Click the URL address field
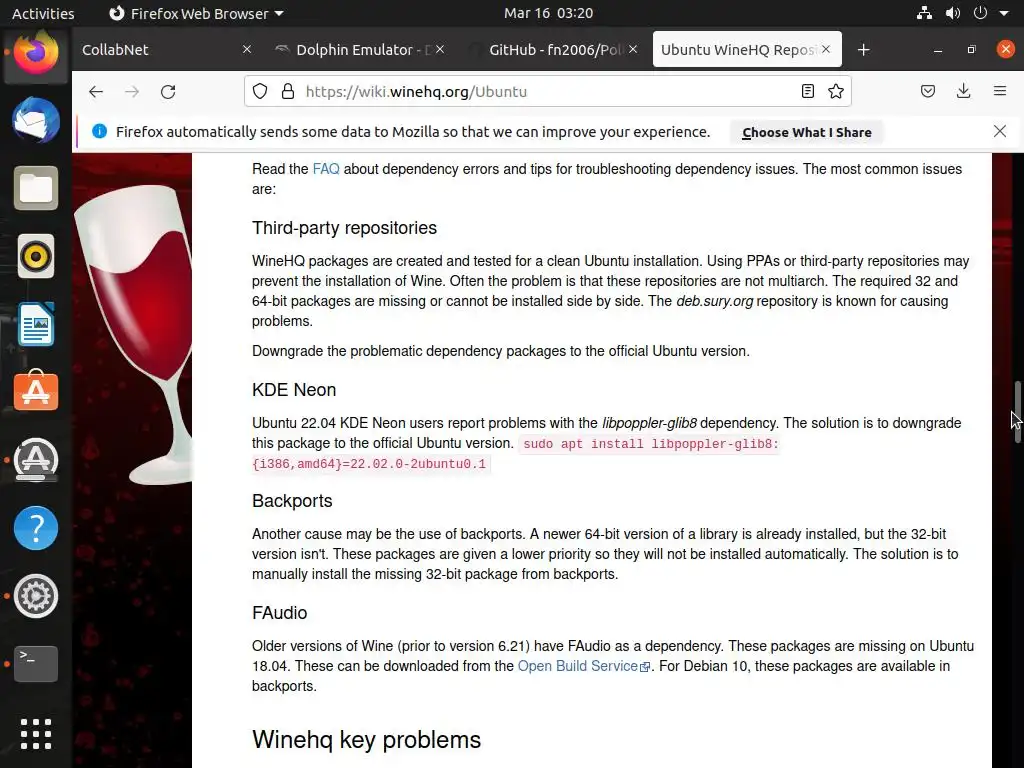 coord(549,91)
